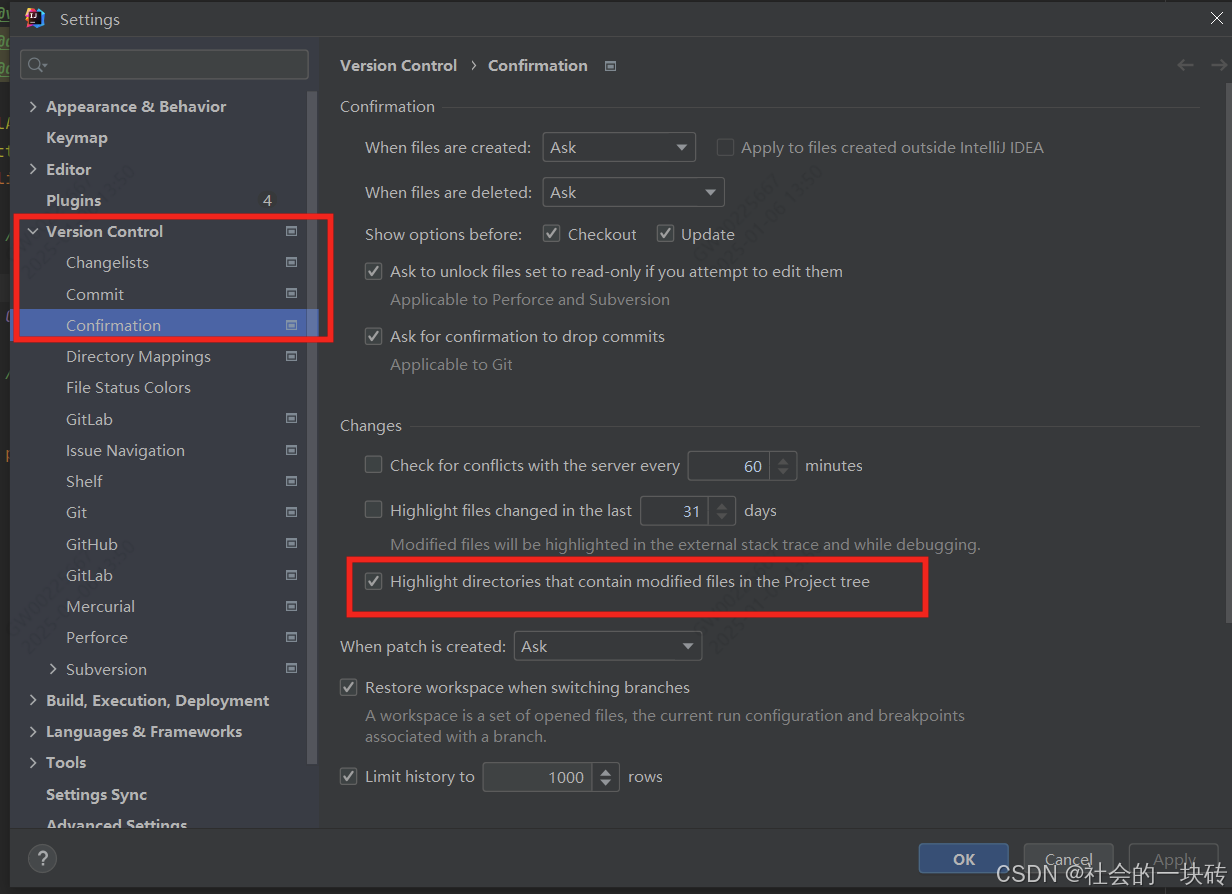The height and width of the screenshot is (894, 1232).
Task: Select Directory Mappings page
Action: [138, 356]
